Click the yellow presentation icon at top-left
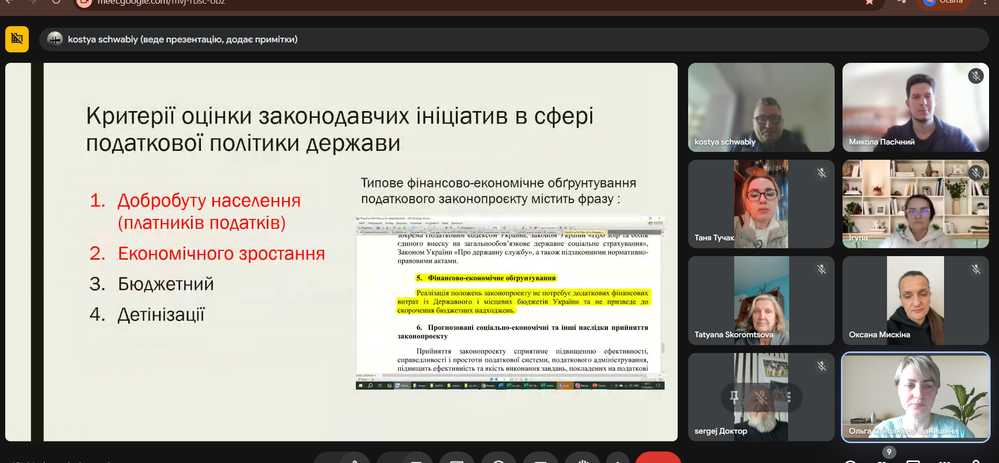The height and width of the screenshot is (463, 999). (17, 39)
